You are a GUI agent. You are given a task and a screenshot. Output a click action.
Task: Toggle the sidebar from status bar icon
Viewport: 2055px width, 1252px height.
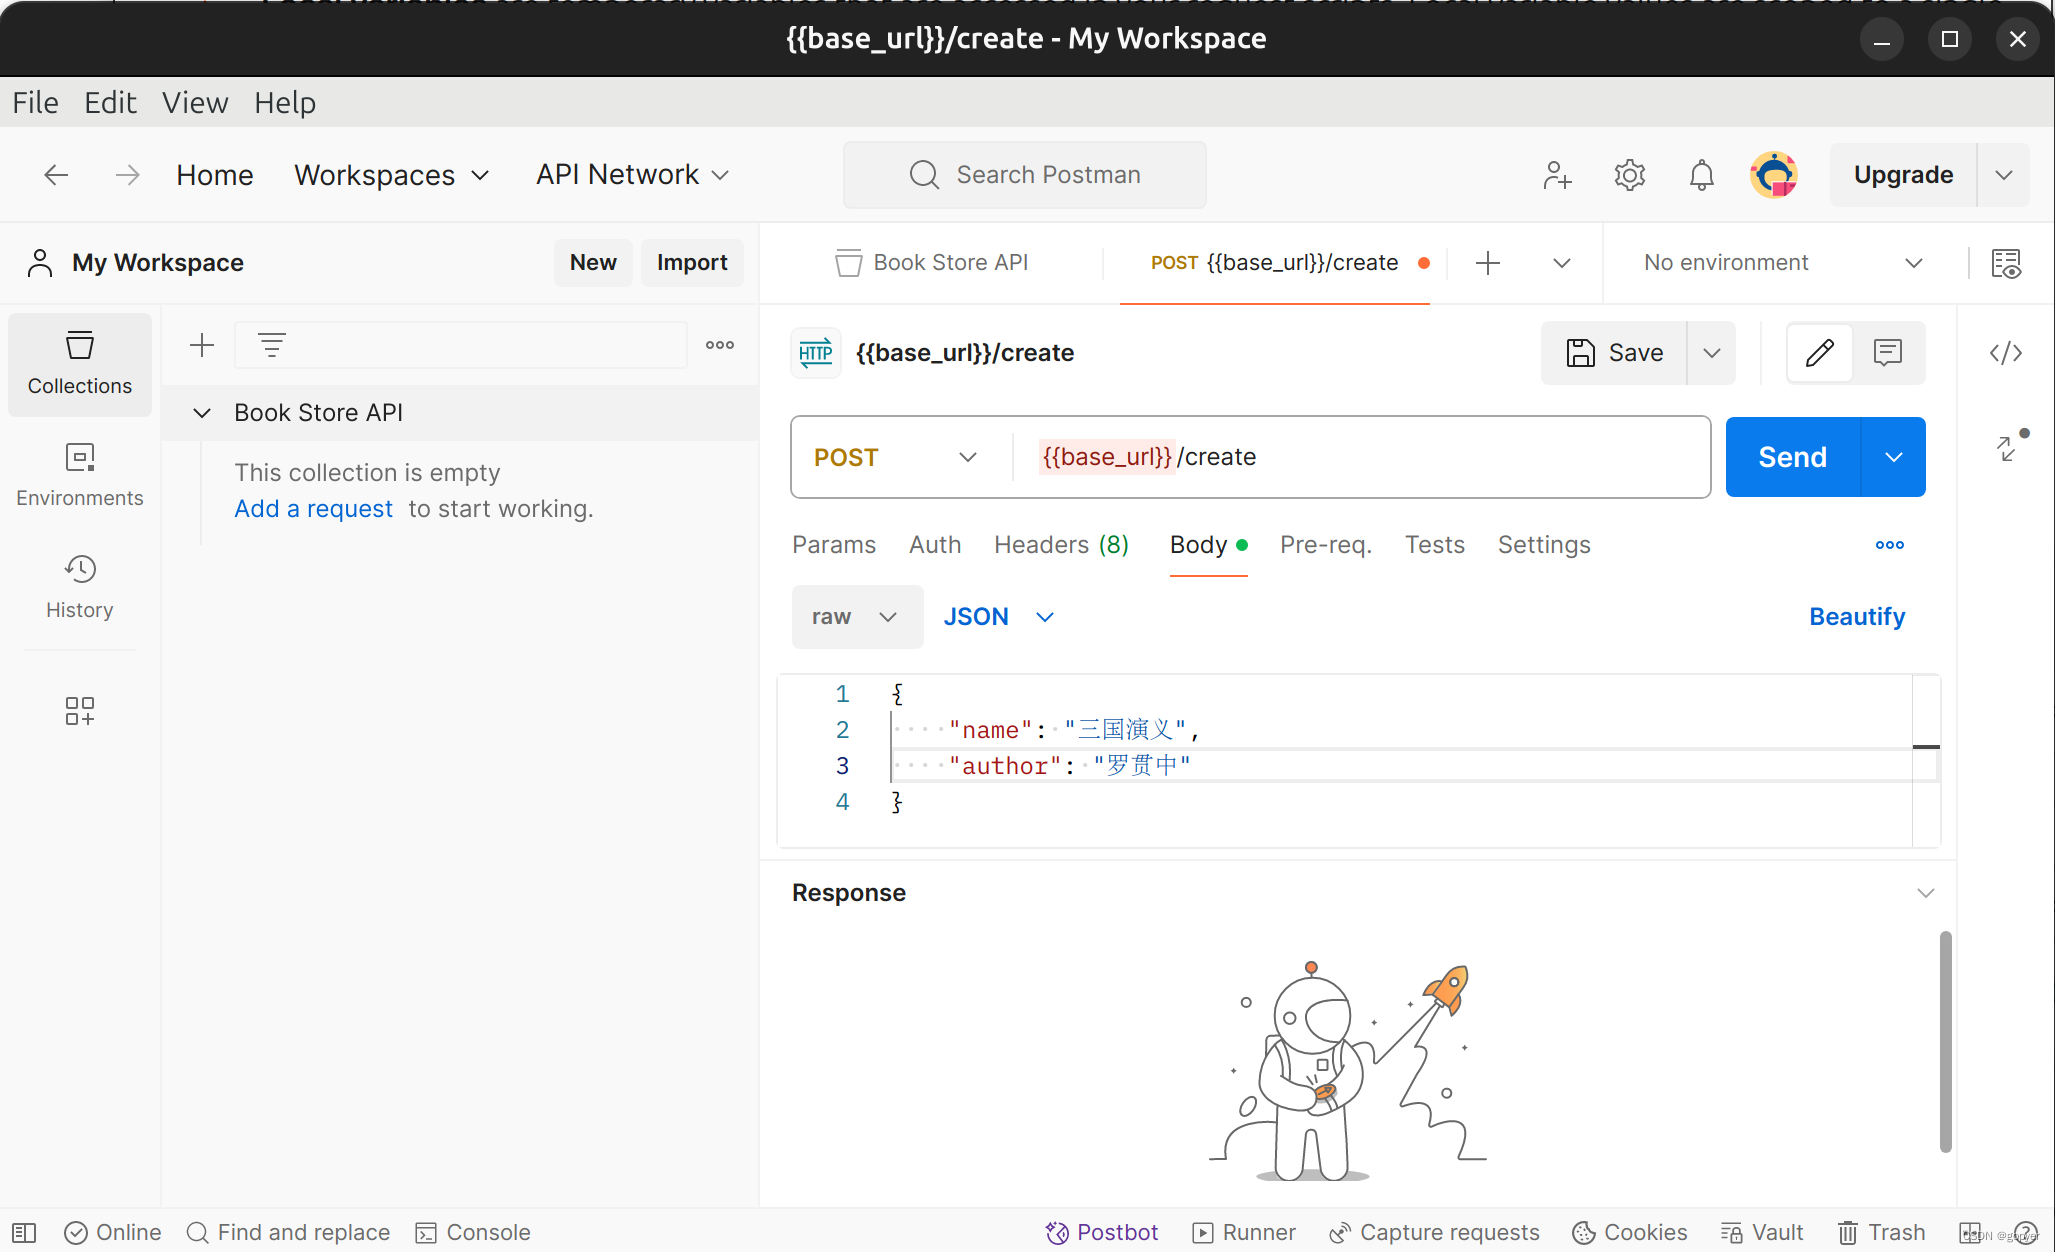[x=24, y=1232]
